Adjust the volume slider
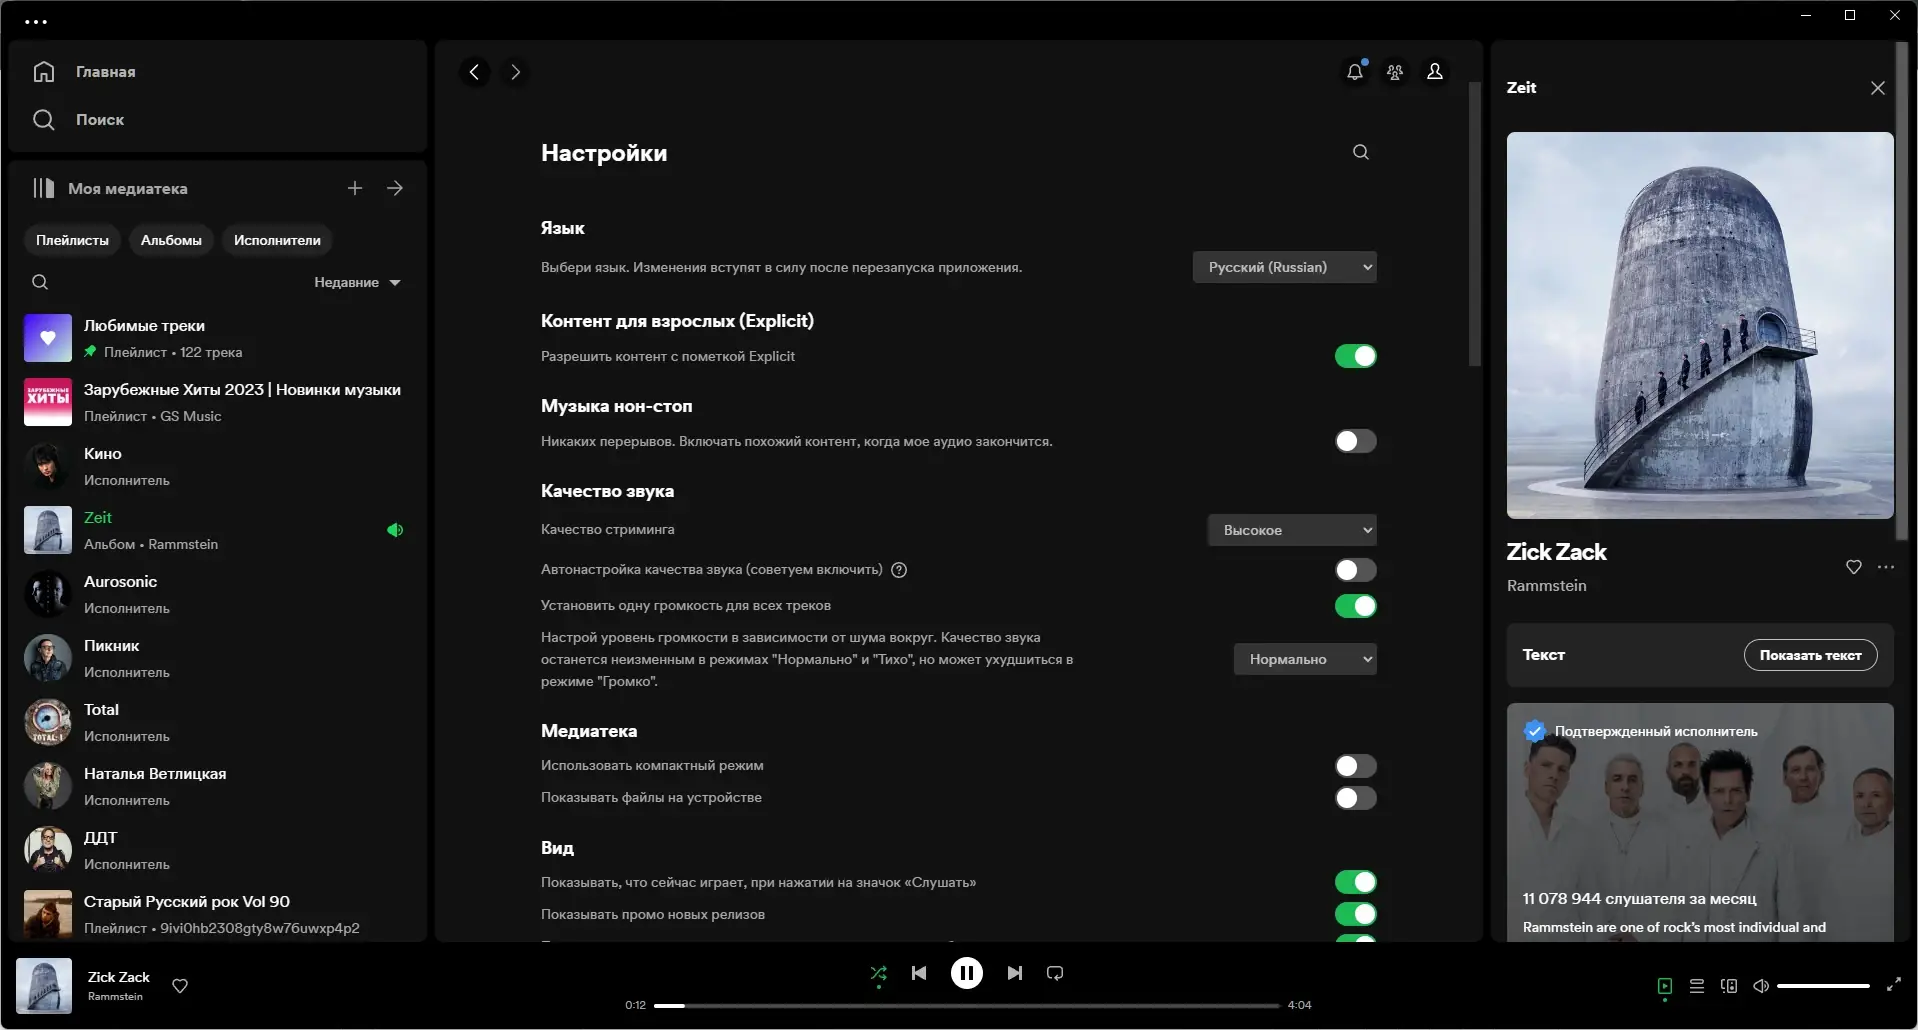 pyautogui.click(x=1823, y=986)
